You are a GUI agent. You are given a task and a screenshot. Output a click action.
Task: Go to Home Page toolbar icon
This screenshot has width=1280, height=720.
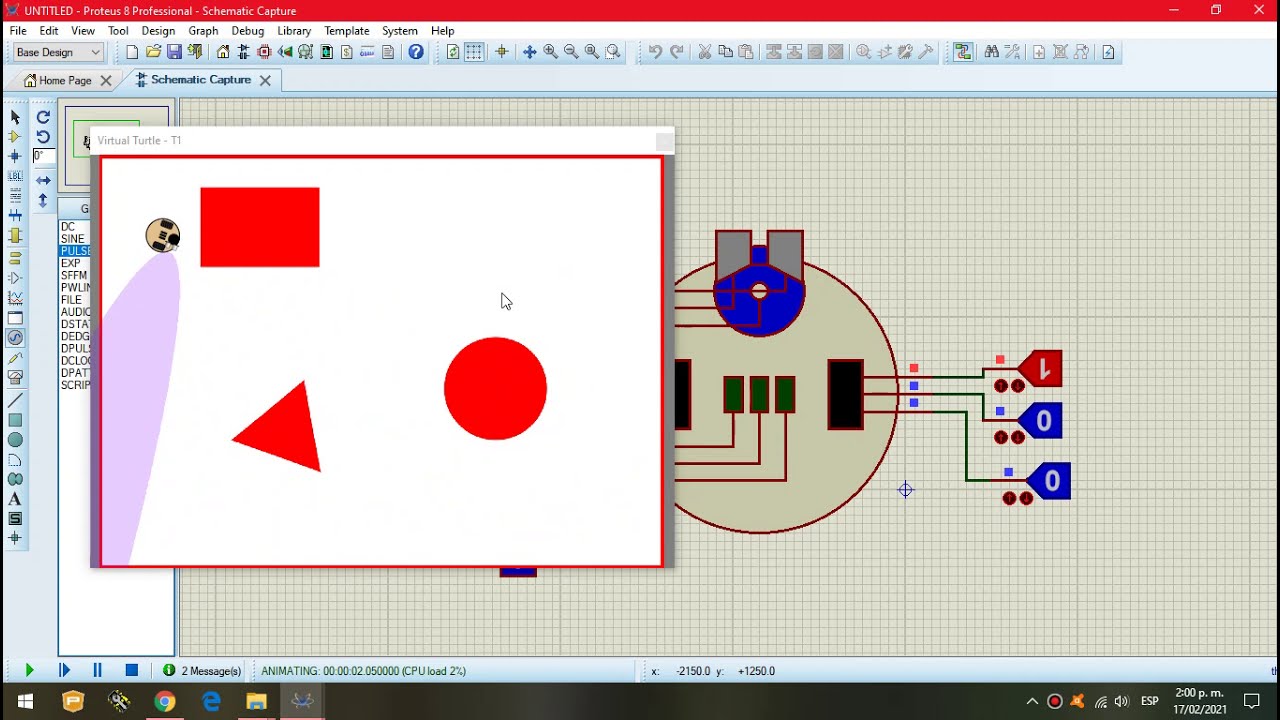[x=223, y=52]
